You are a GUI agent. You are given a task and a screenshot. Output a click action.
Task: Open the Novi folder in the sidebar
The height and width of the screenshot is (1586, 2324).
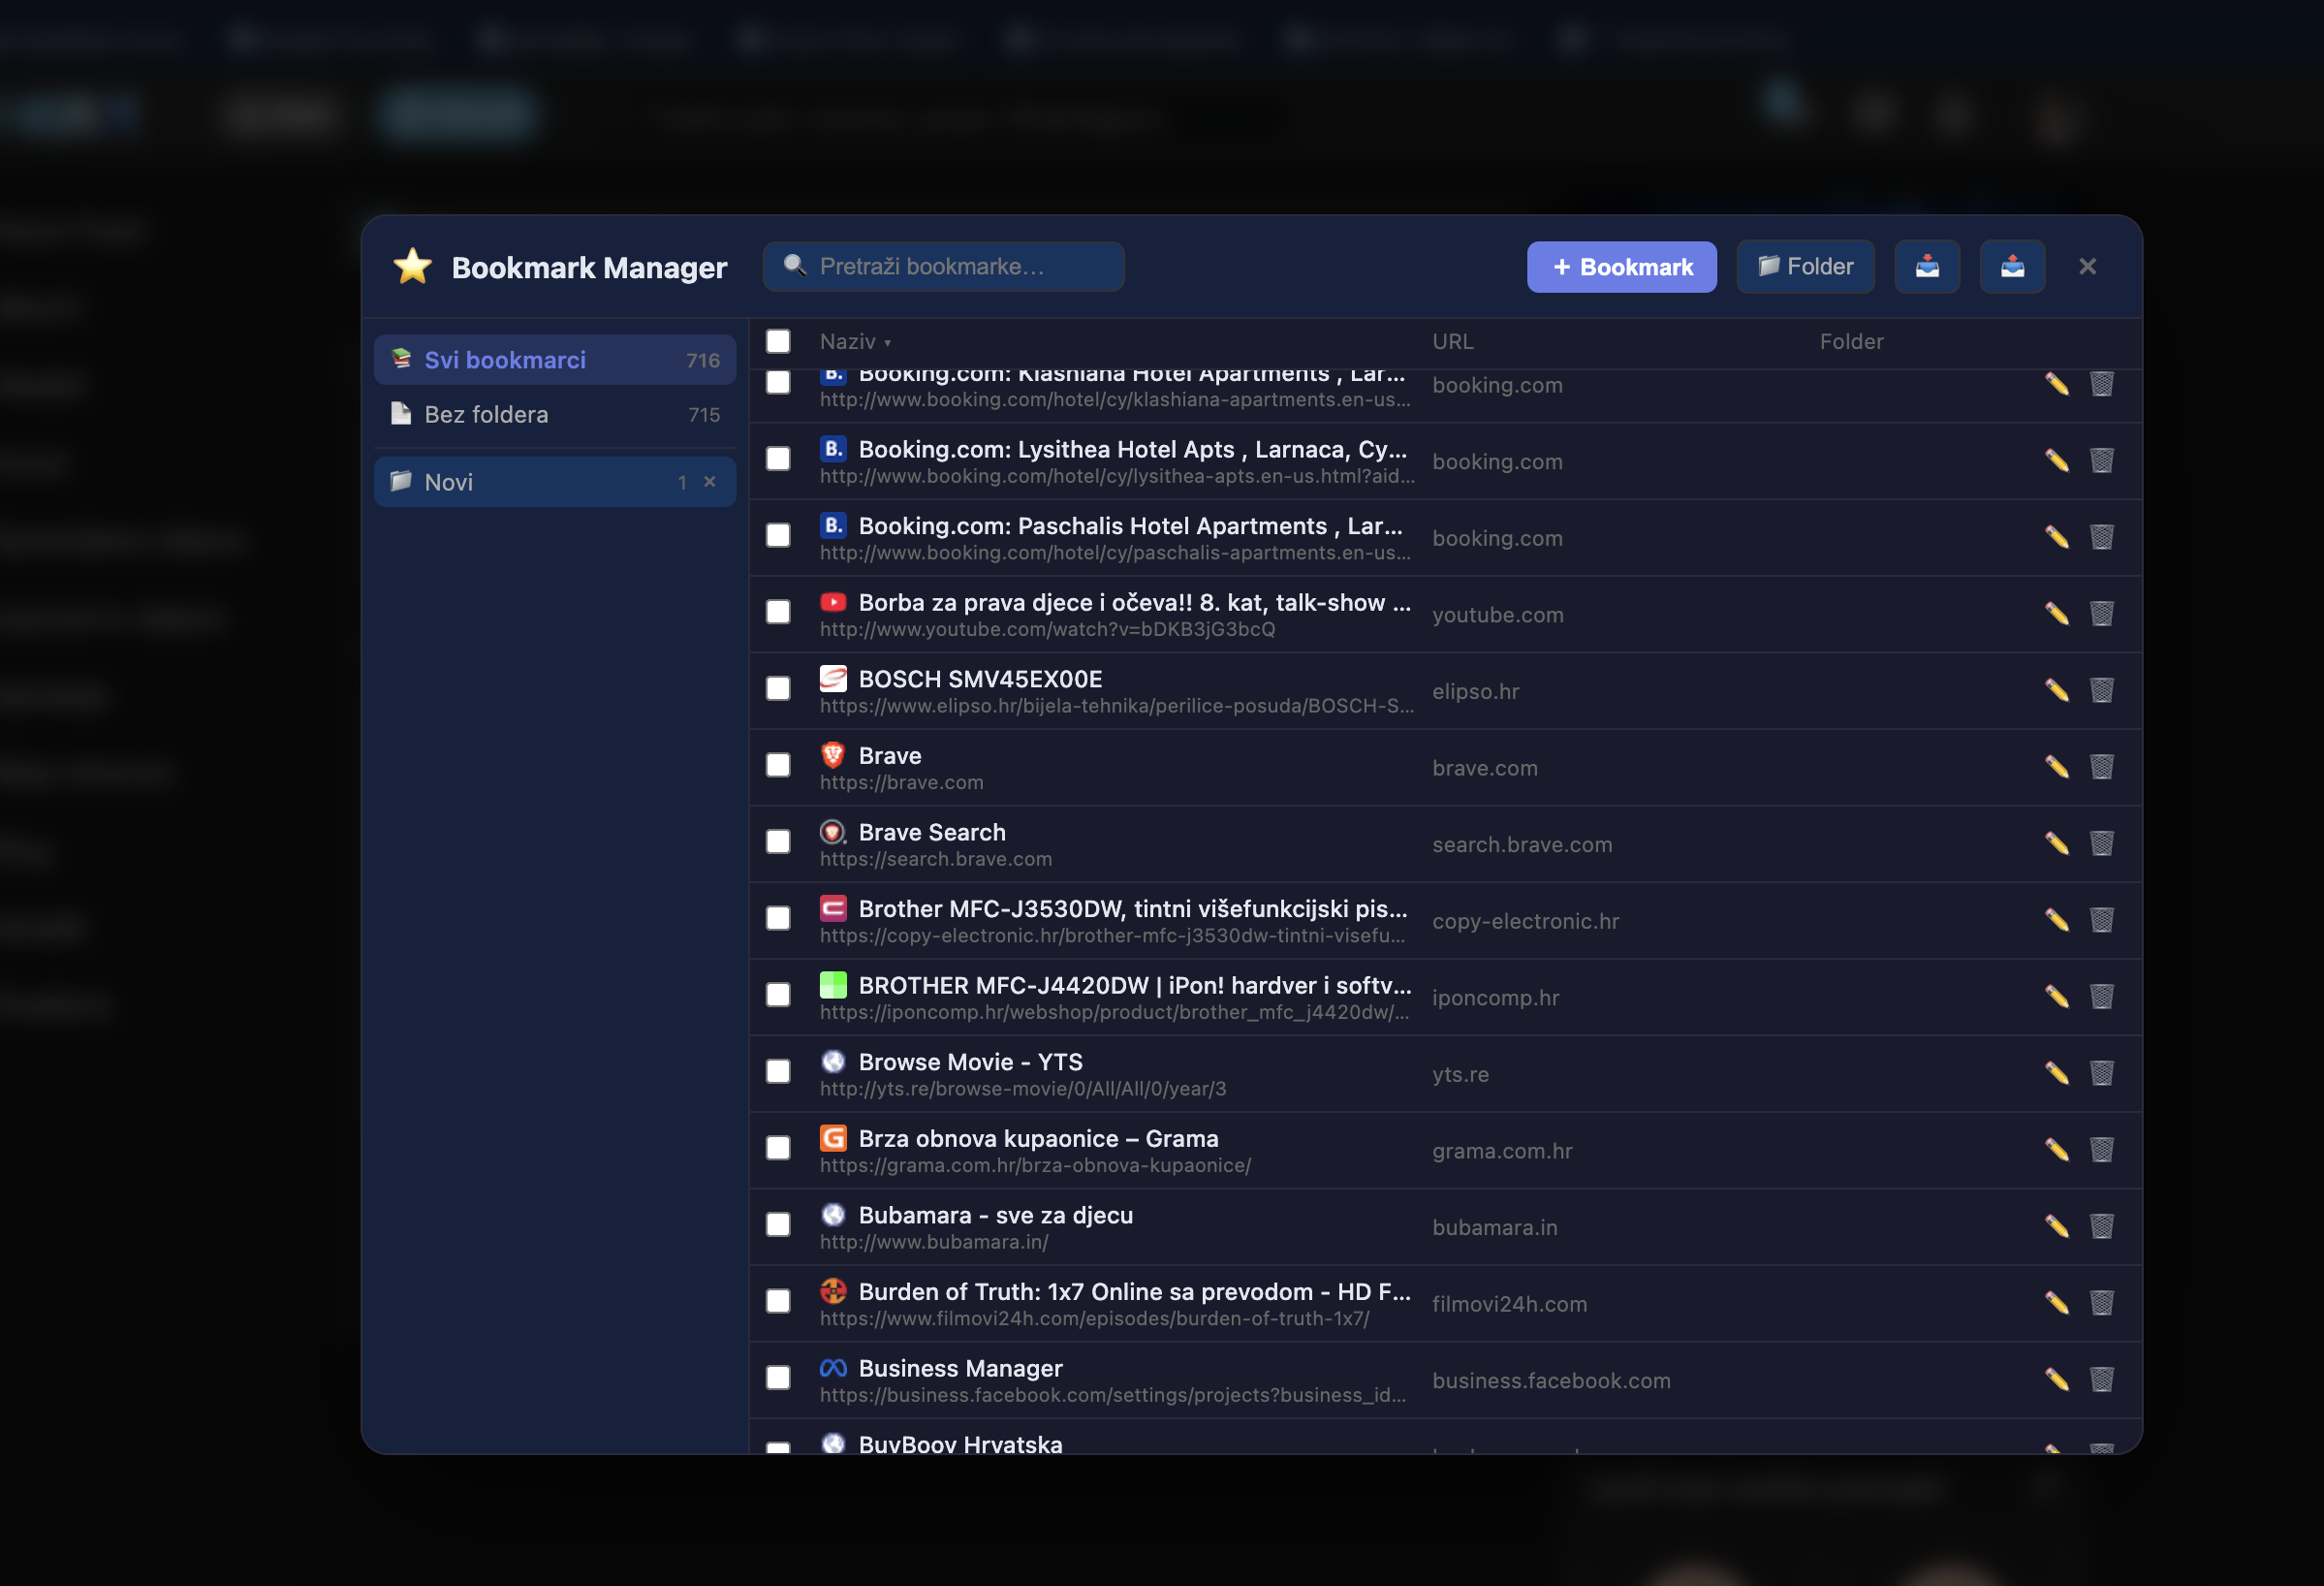coord(449,481)
